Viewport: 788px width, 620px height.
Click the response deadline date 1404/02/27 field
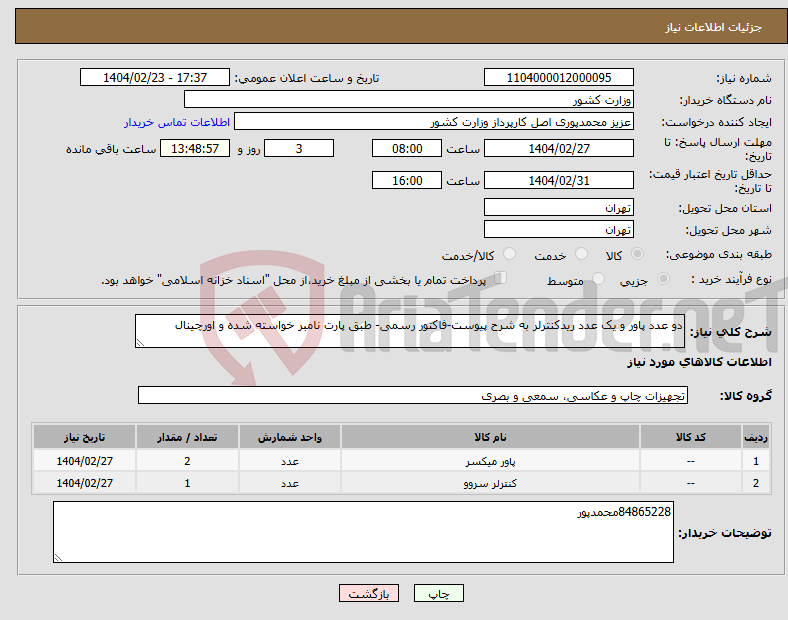559,148
